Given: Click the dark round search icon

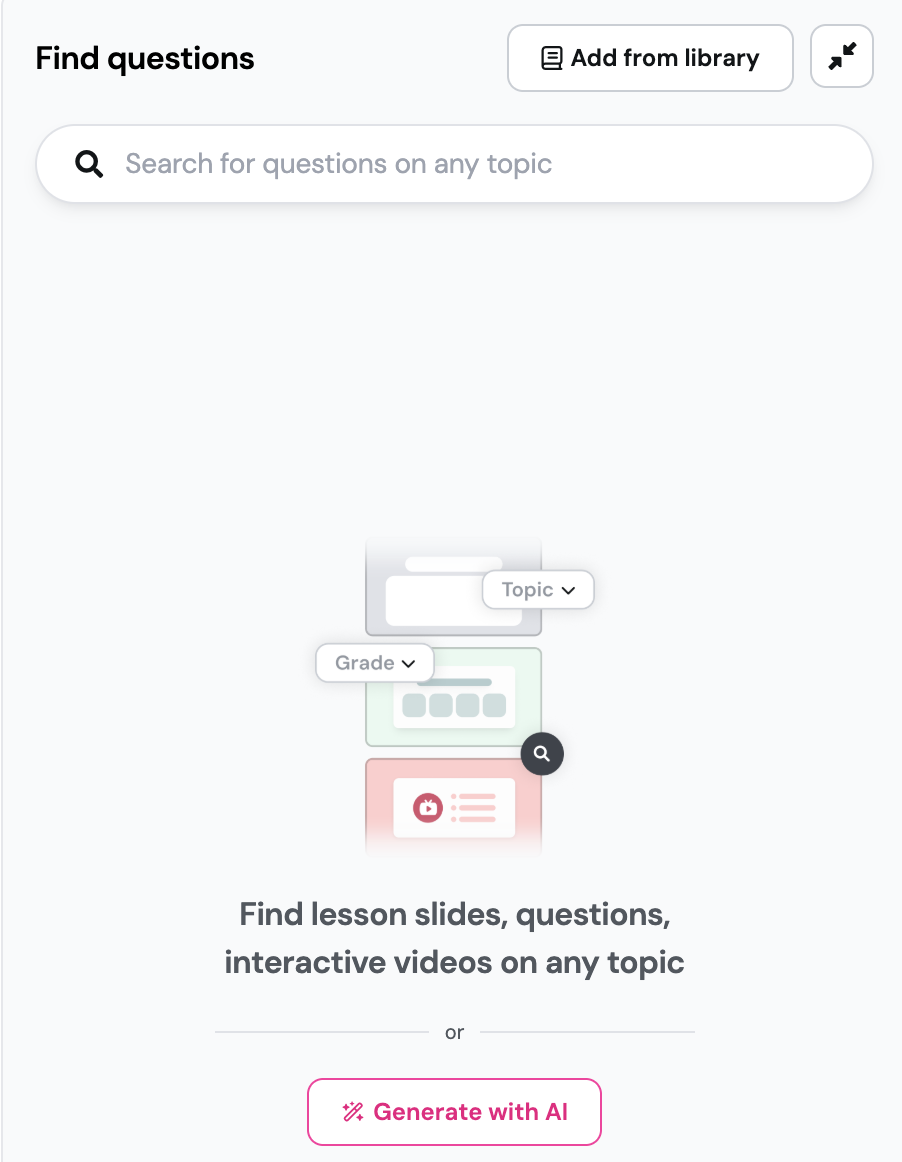Looking at the screenshot, I should tap(542, 754).
